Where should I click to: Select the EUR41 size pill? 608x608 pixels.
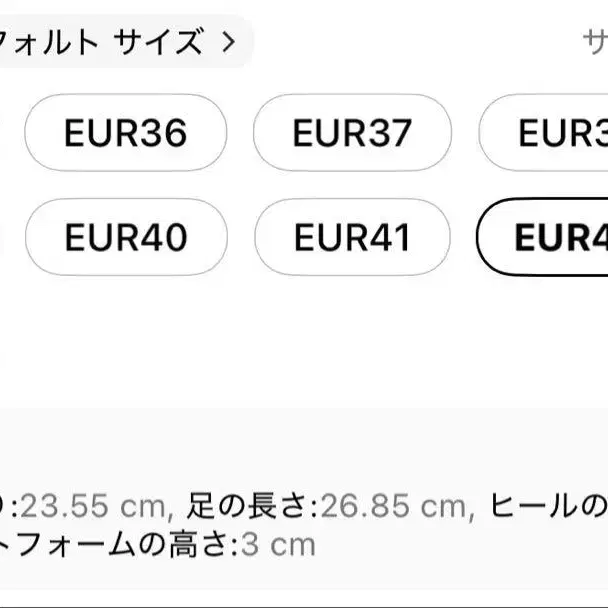click(352, 237)
